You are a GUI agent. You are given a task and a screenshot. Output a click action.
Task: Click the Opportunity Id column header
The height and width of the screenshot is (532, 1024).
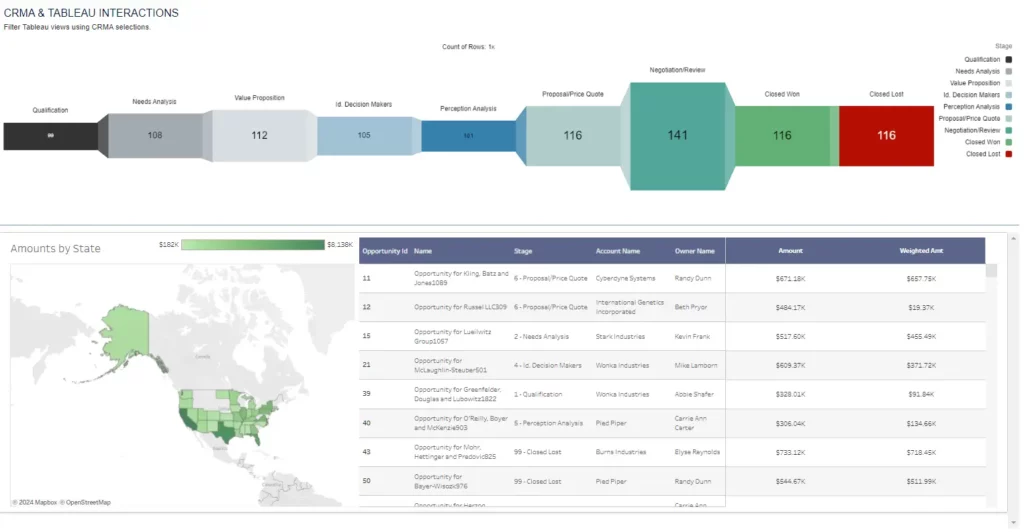coord(384,251)
